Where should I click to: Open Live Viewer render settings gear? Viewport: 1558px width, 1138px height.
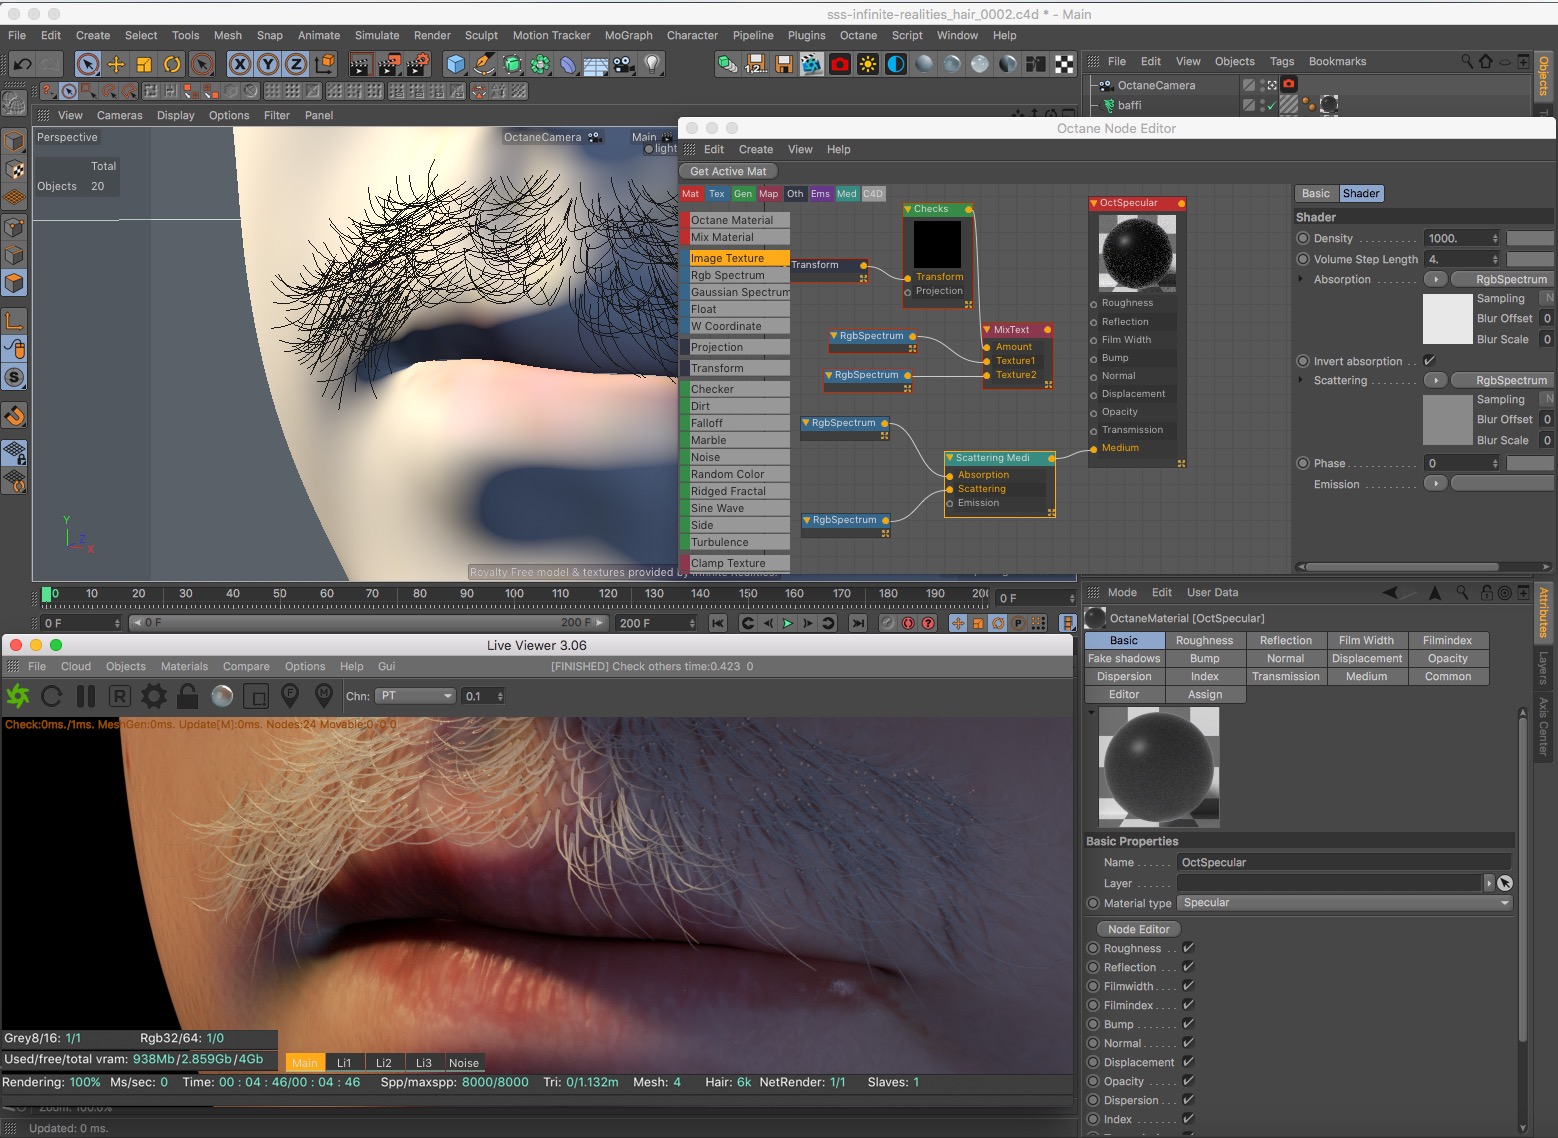pos(153,696)
